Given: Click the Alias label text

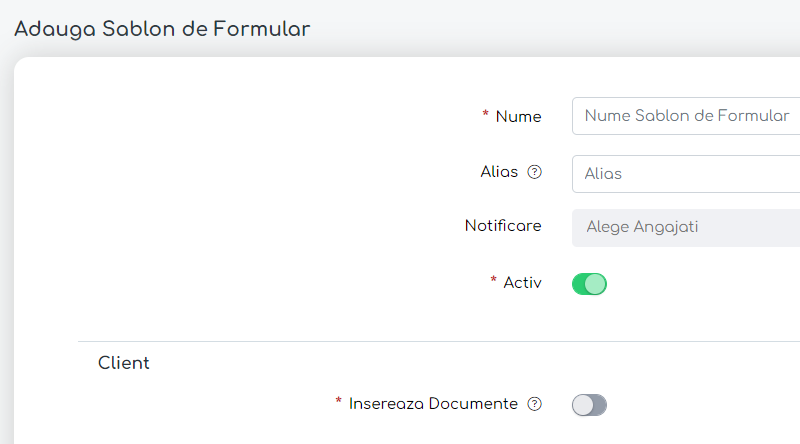Looking at the screenshot, I should [x=499, y=172].
